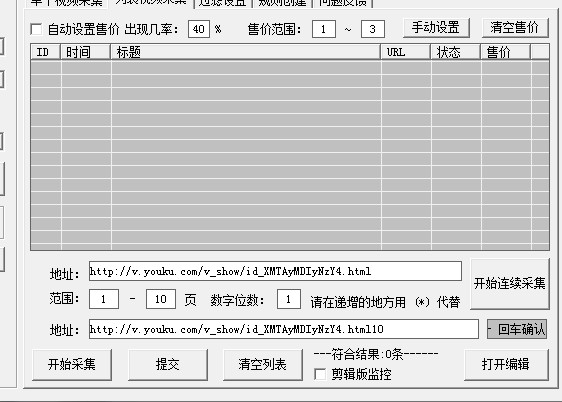Focus the 售价范围 minimum value box
Screen dimensions: 562x402
point(324,29)
